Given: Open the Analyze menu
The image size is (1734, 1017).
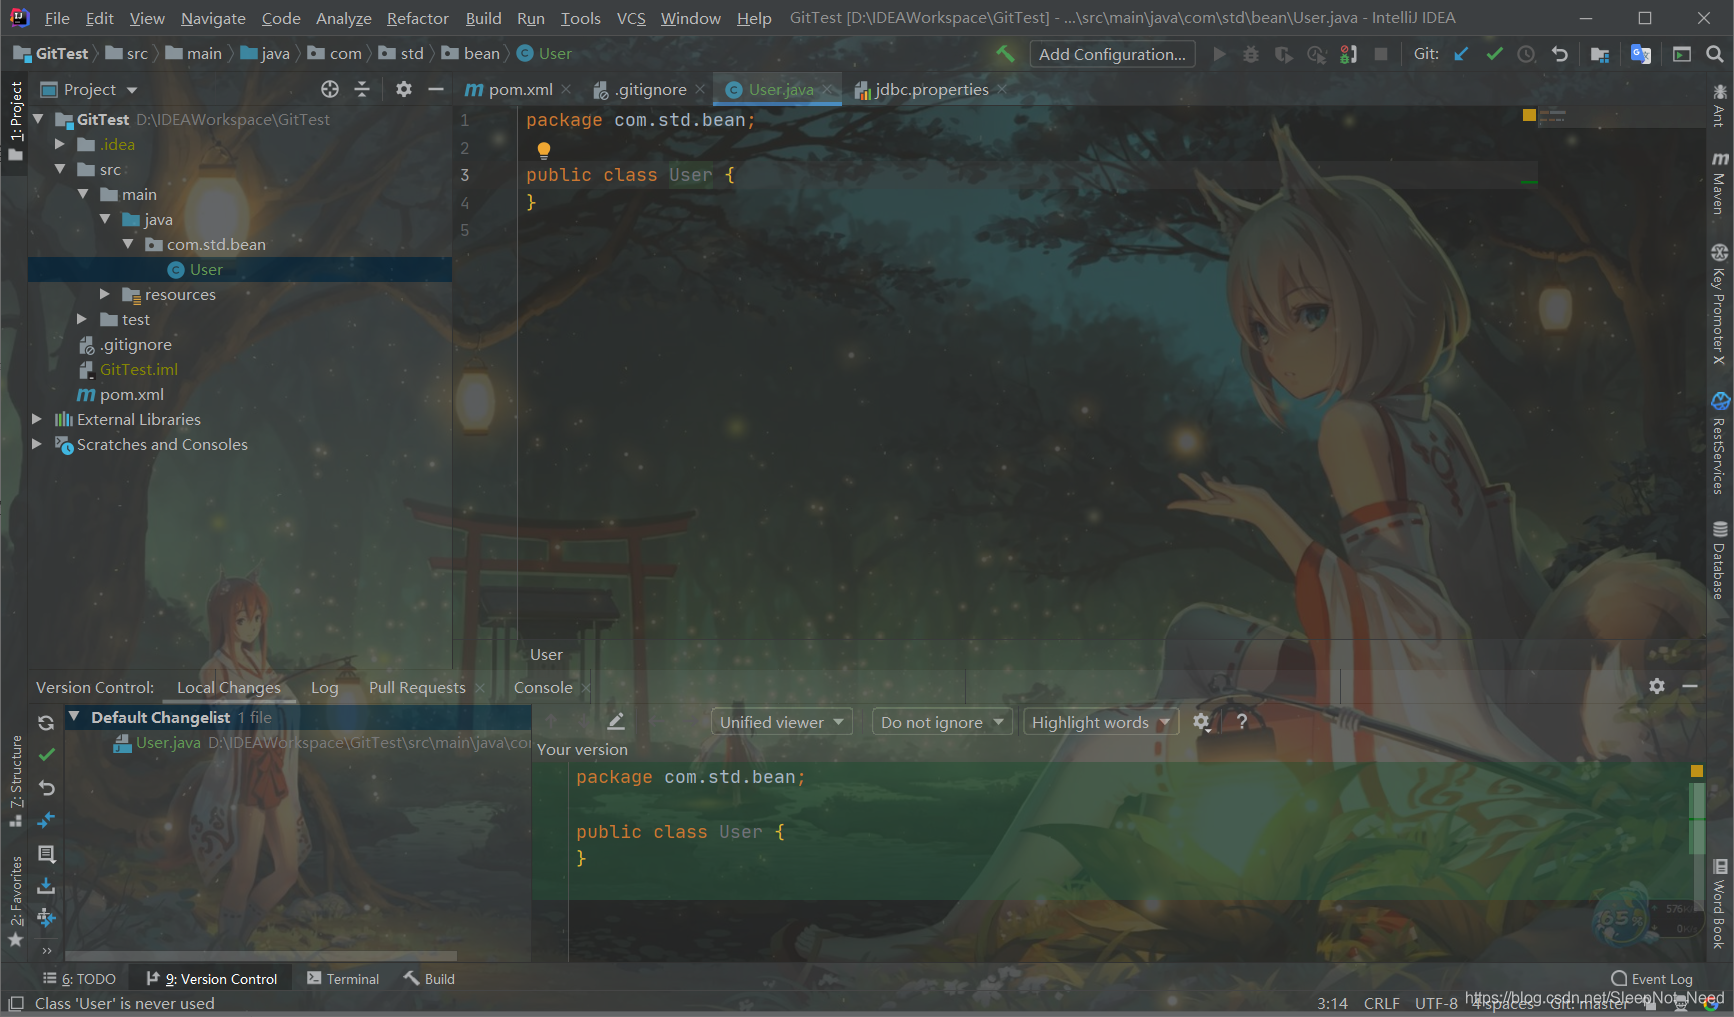Looking at the screenshot, I should pyautogui.click(x=343, y=18).
